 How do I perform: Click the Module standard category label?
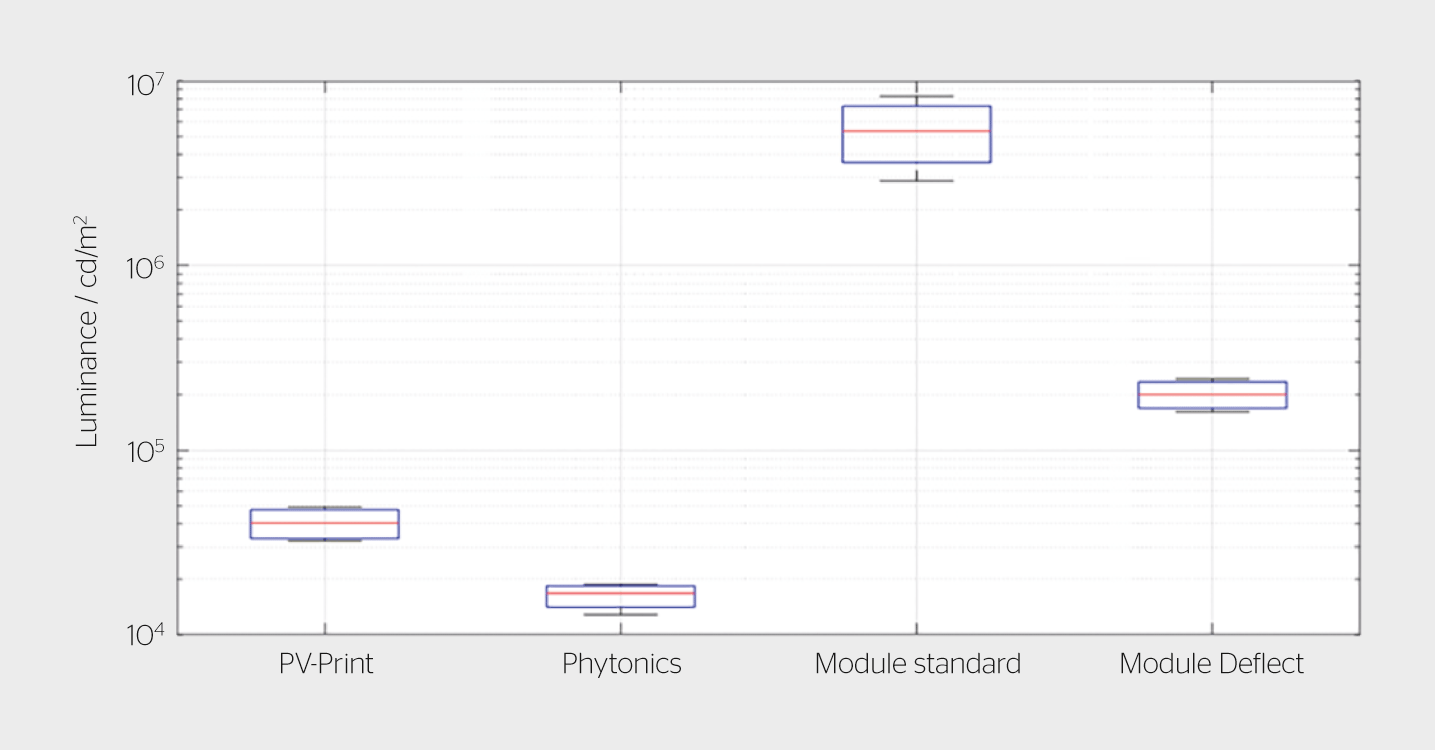[x=917, y=664]
